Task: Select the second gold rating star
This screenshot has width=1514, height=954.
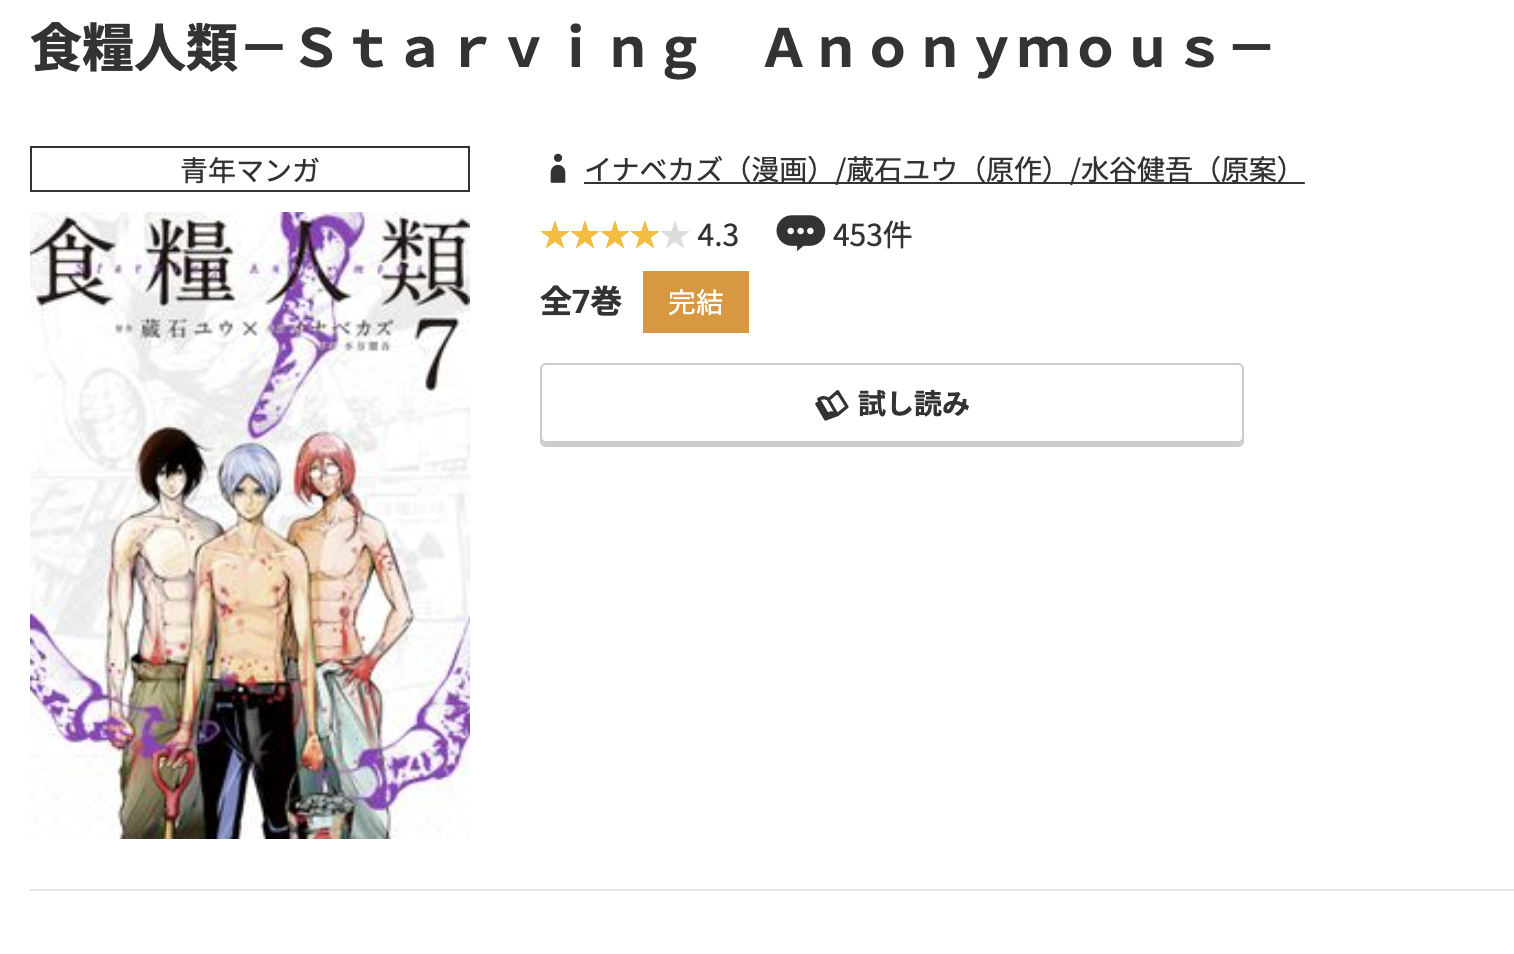Action: pyautogui.click(x=585, y=236)
